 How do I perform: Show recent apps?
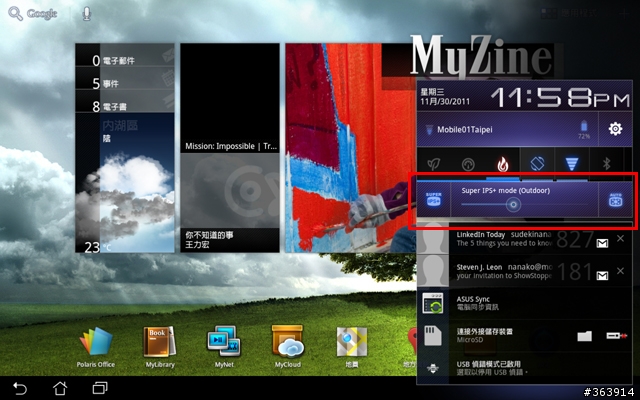(x=100, y=388)
